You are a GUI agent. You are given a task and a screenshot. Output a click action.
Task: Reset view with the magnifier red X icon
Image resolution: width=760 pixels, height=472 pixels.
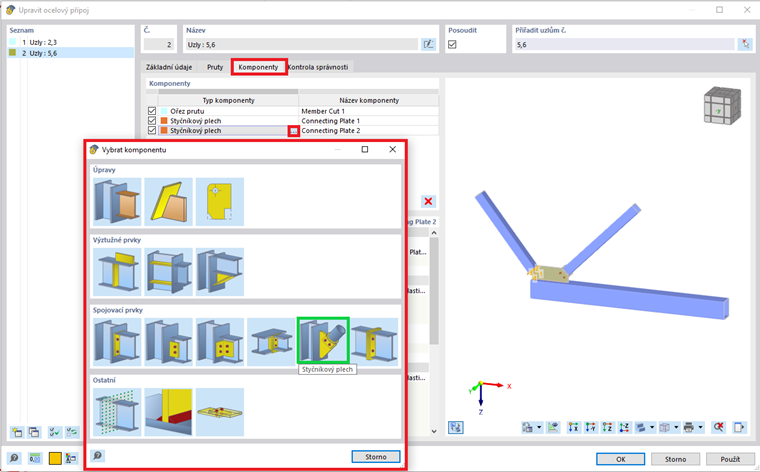pyautogui.click(x=718, y=427)
